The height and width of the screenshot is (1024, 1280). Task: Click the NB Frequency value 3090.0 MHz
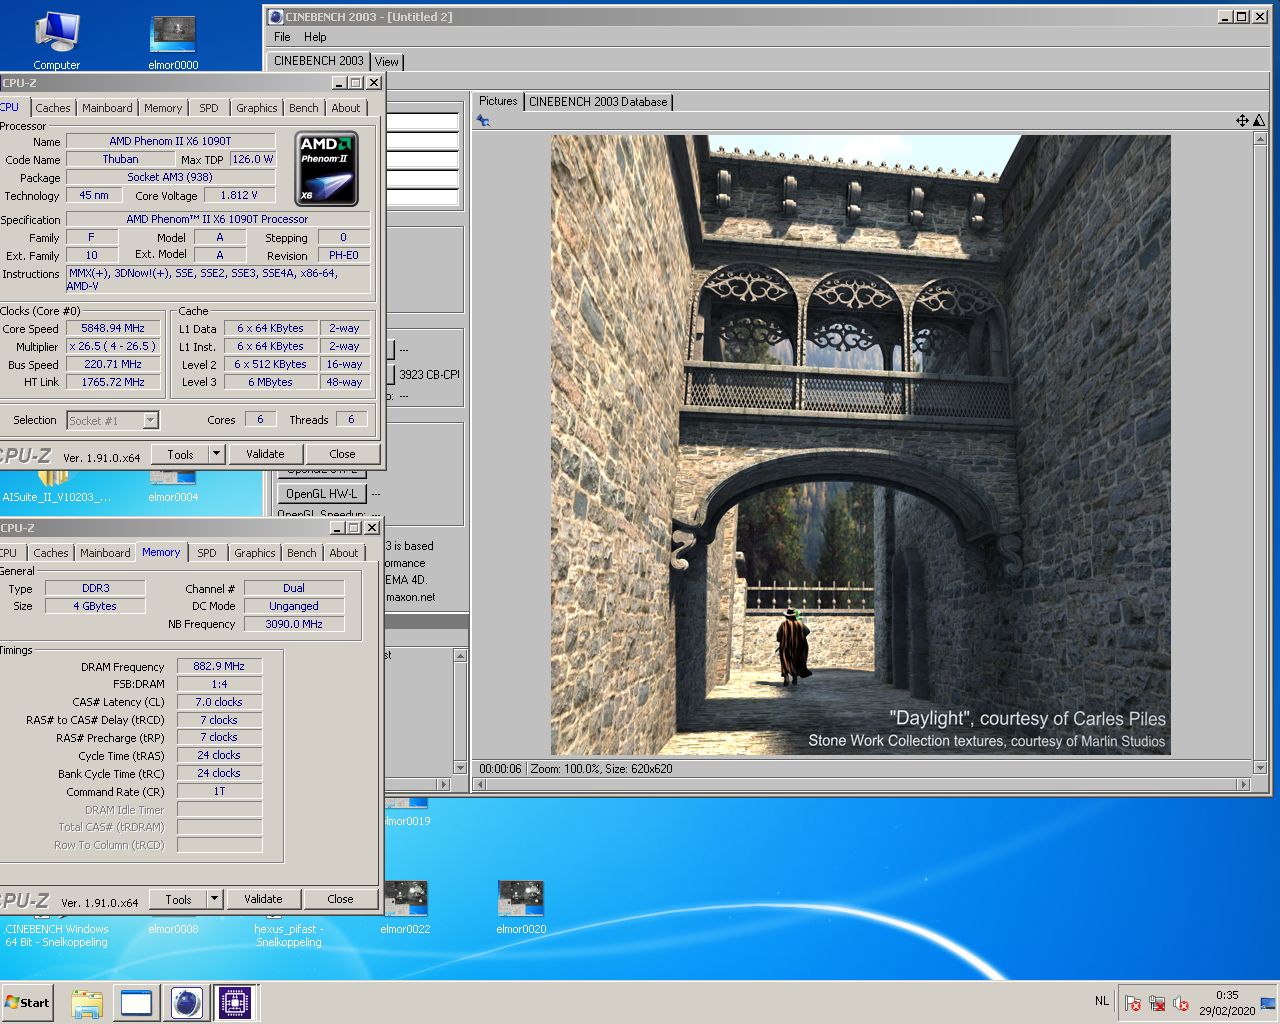pos(294,624)
